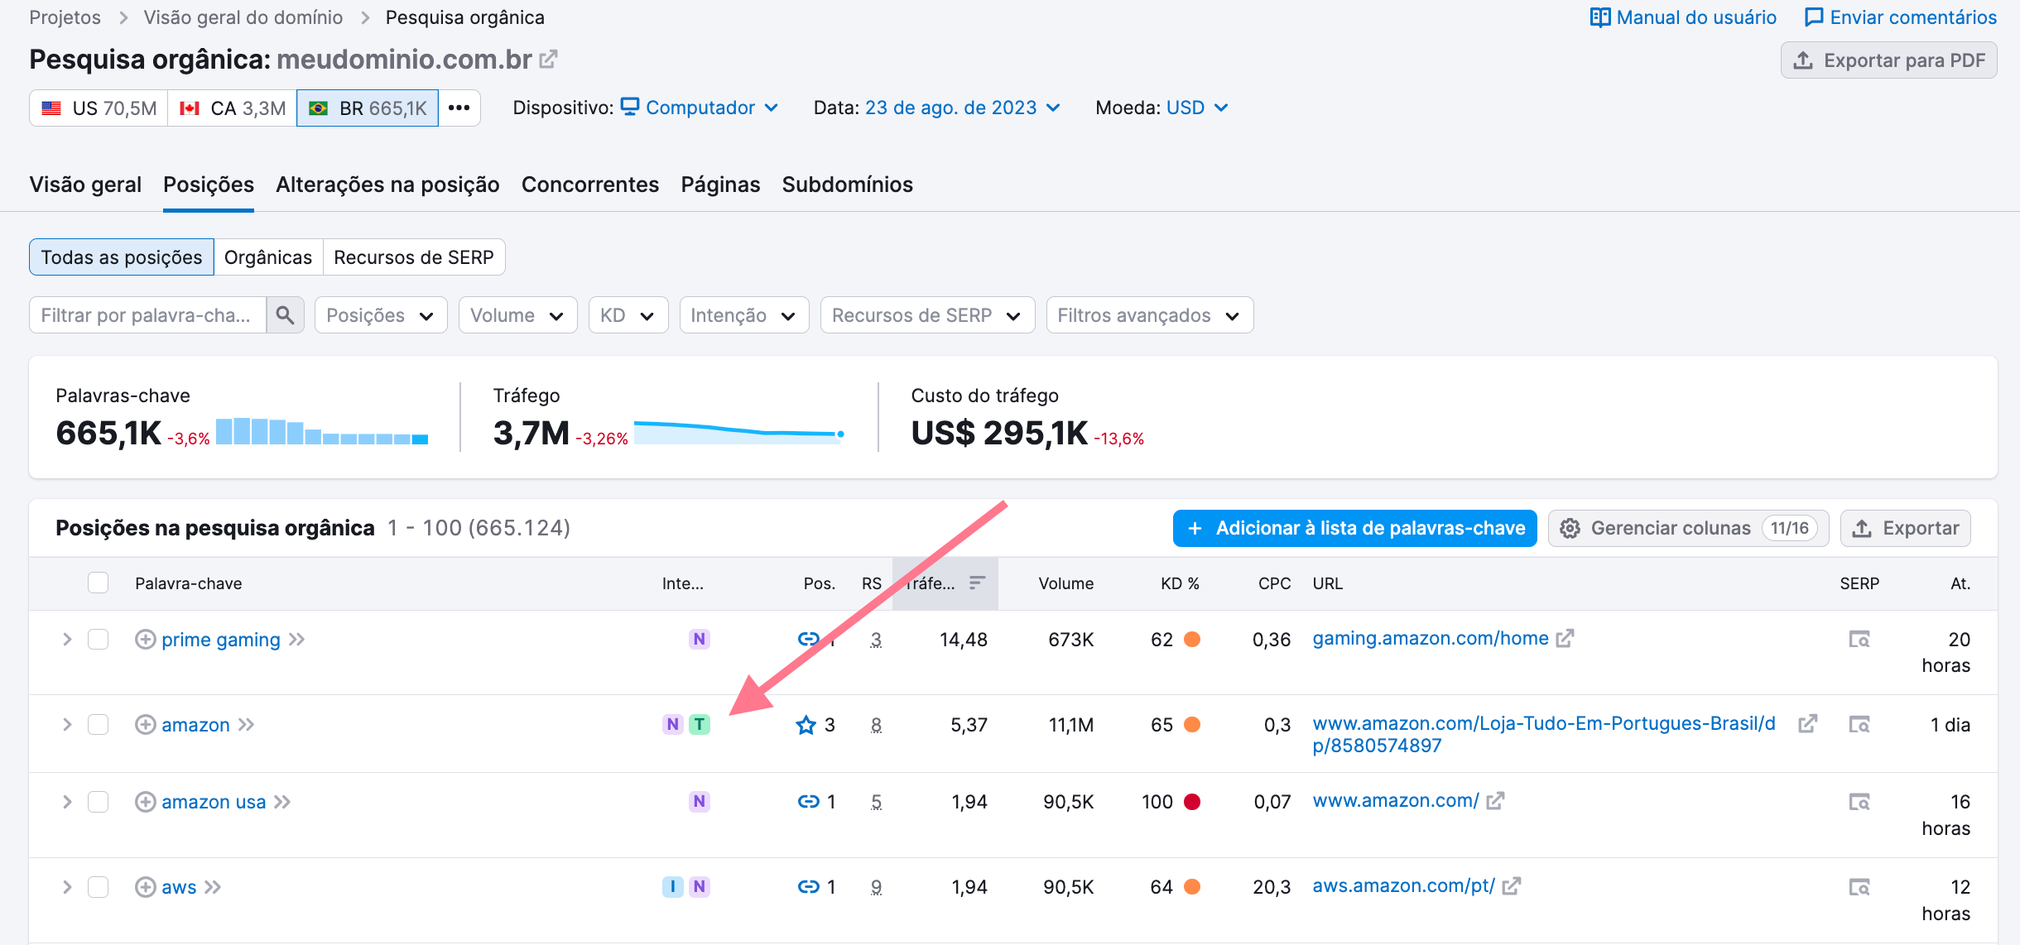Open the Moeda USD dropdown
The height and width of the screenshot is (945, 2020).
[x=1197, y=107]
